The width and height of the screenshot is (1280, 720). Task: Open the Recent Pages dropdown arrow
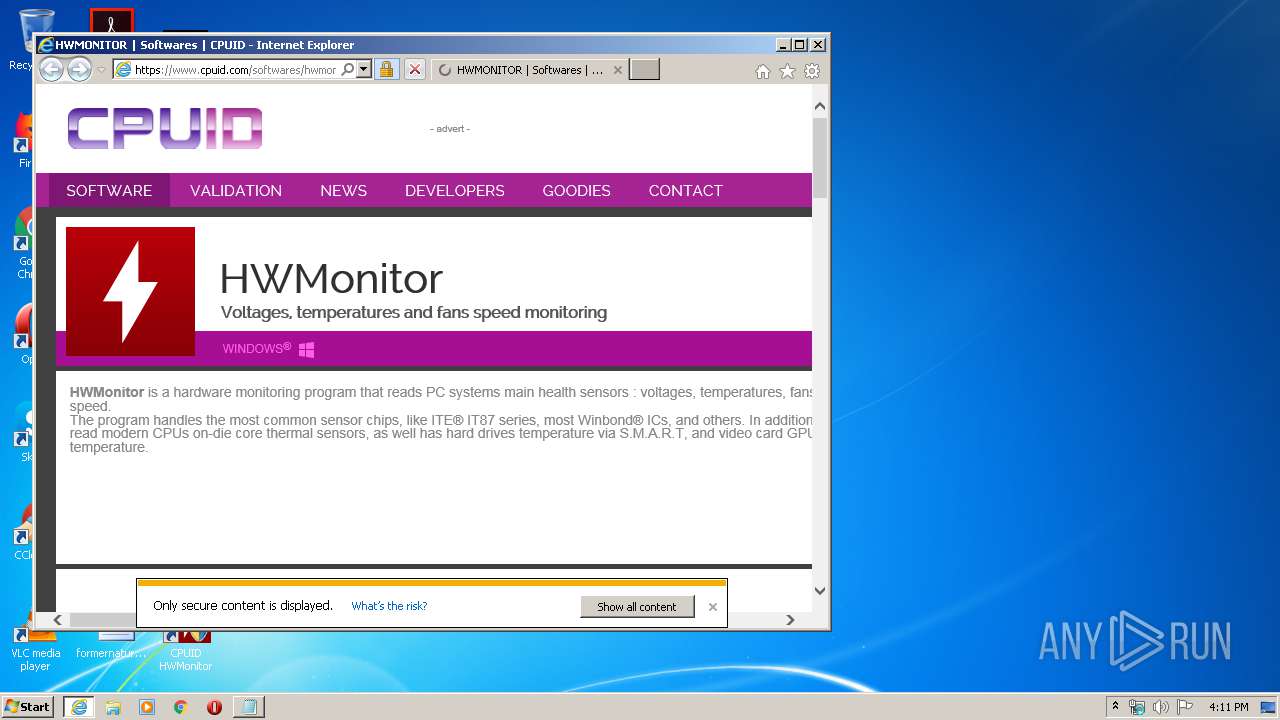click(x=101, y=70)
